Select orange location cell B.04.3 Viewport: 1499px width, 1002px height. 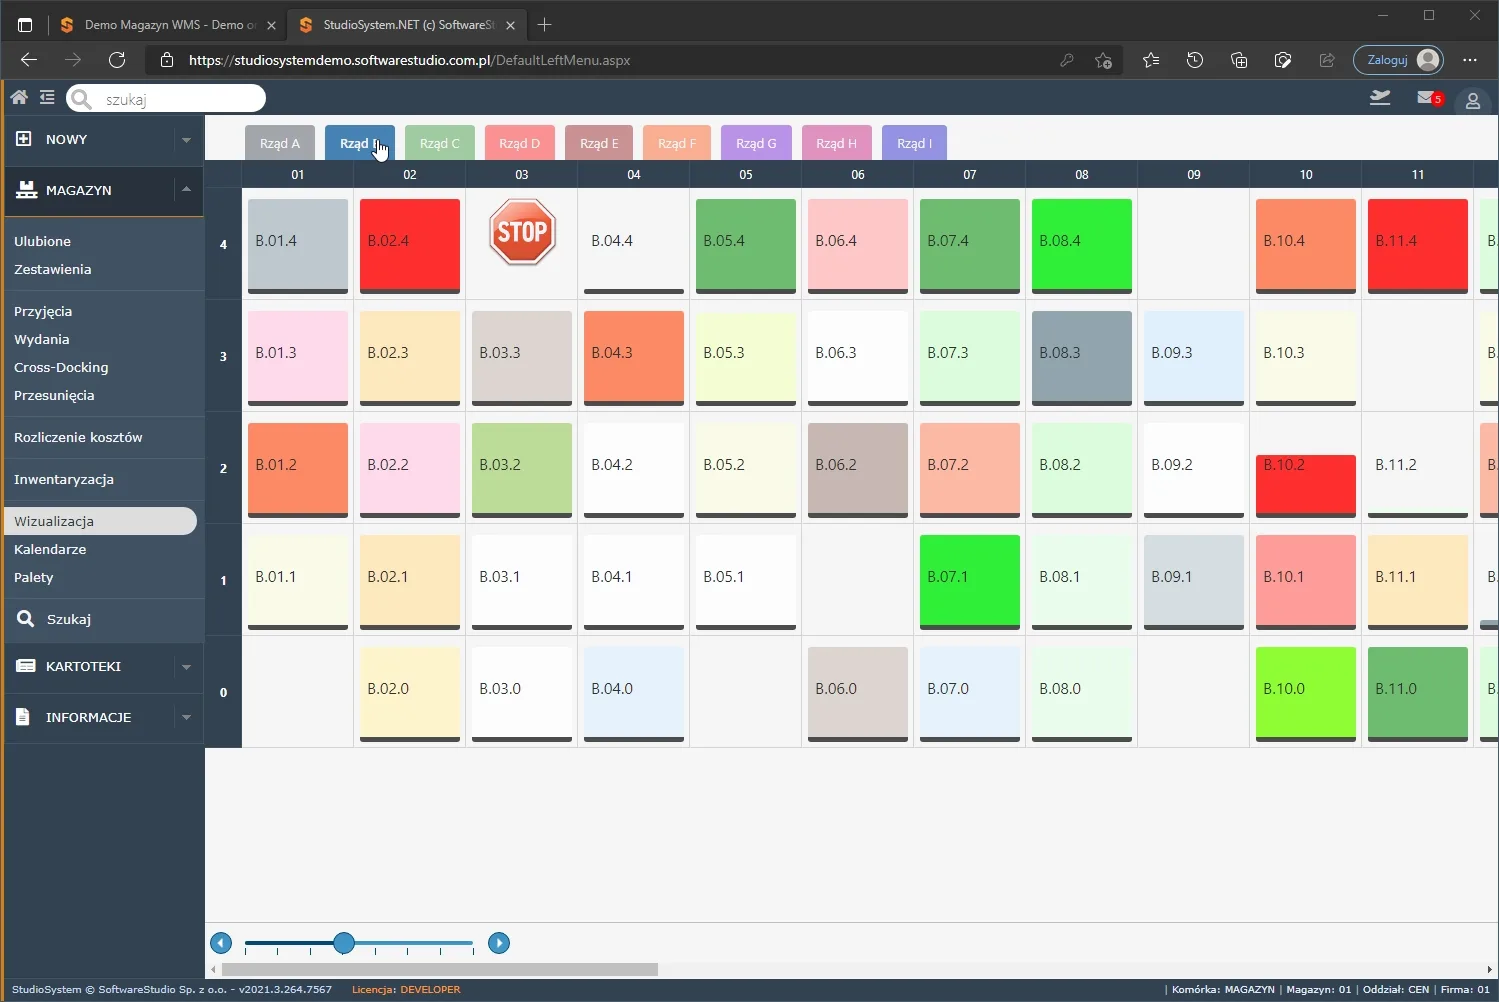pos(634,357)
